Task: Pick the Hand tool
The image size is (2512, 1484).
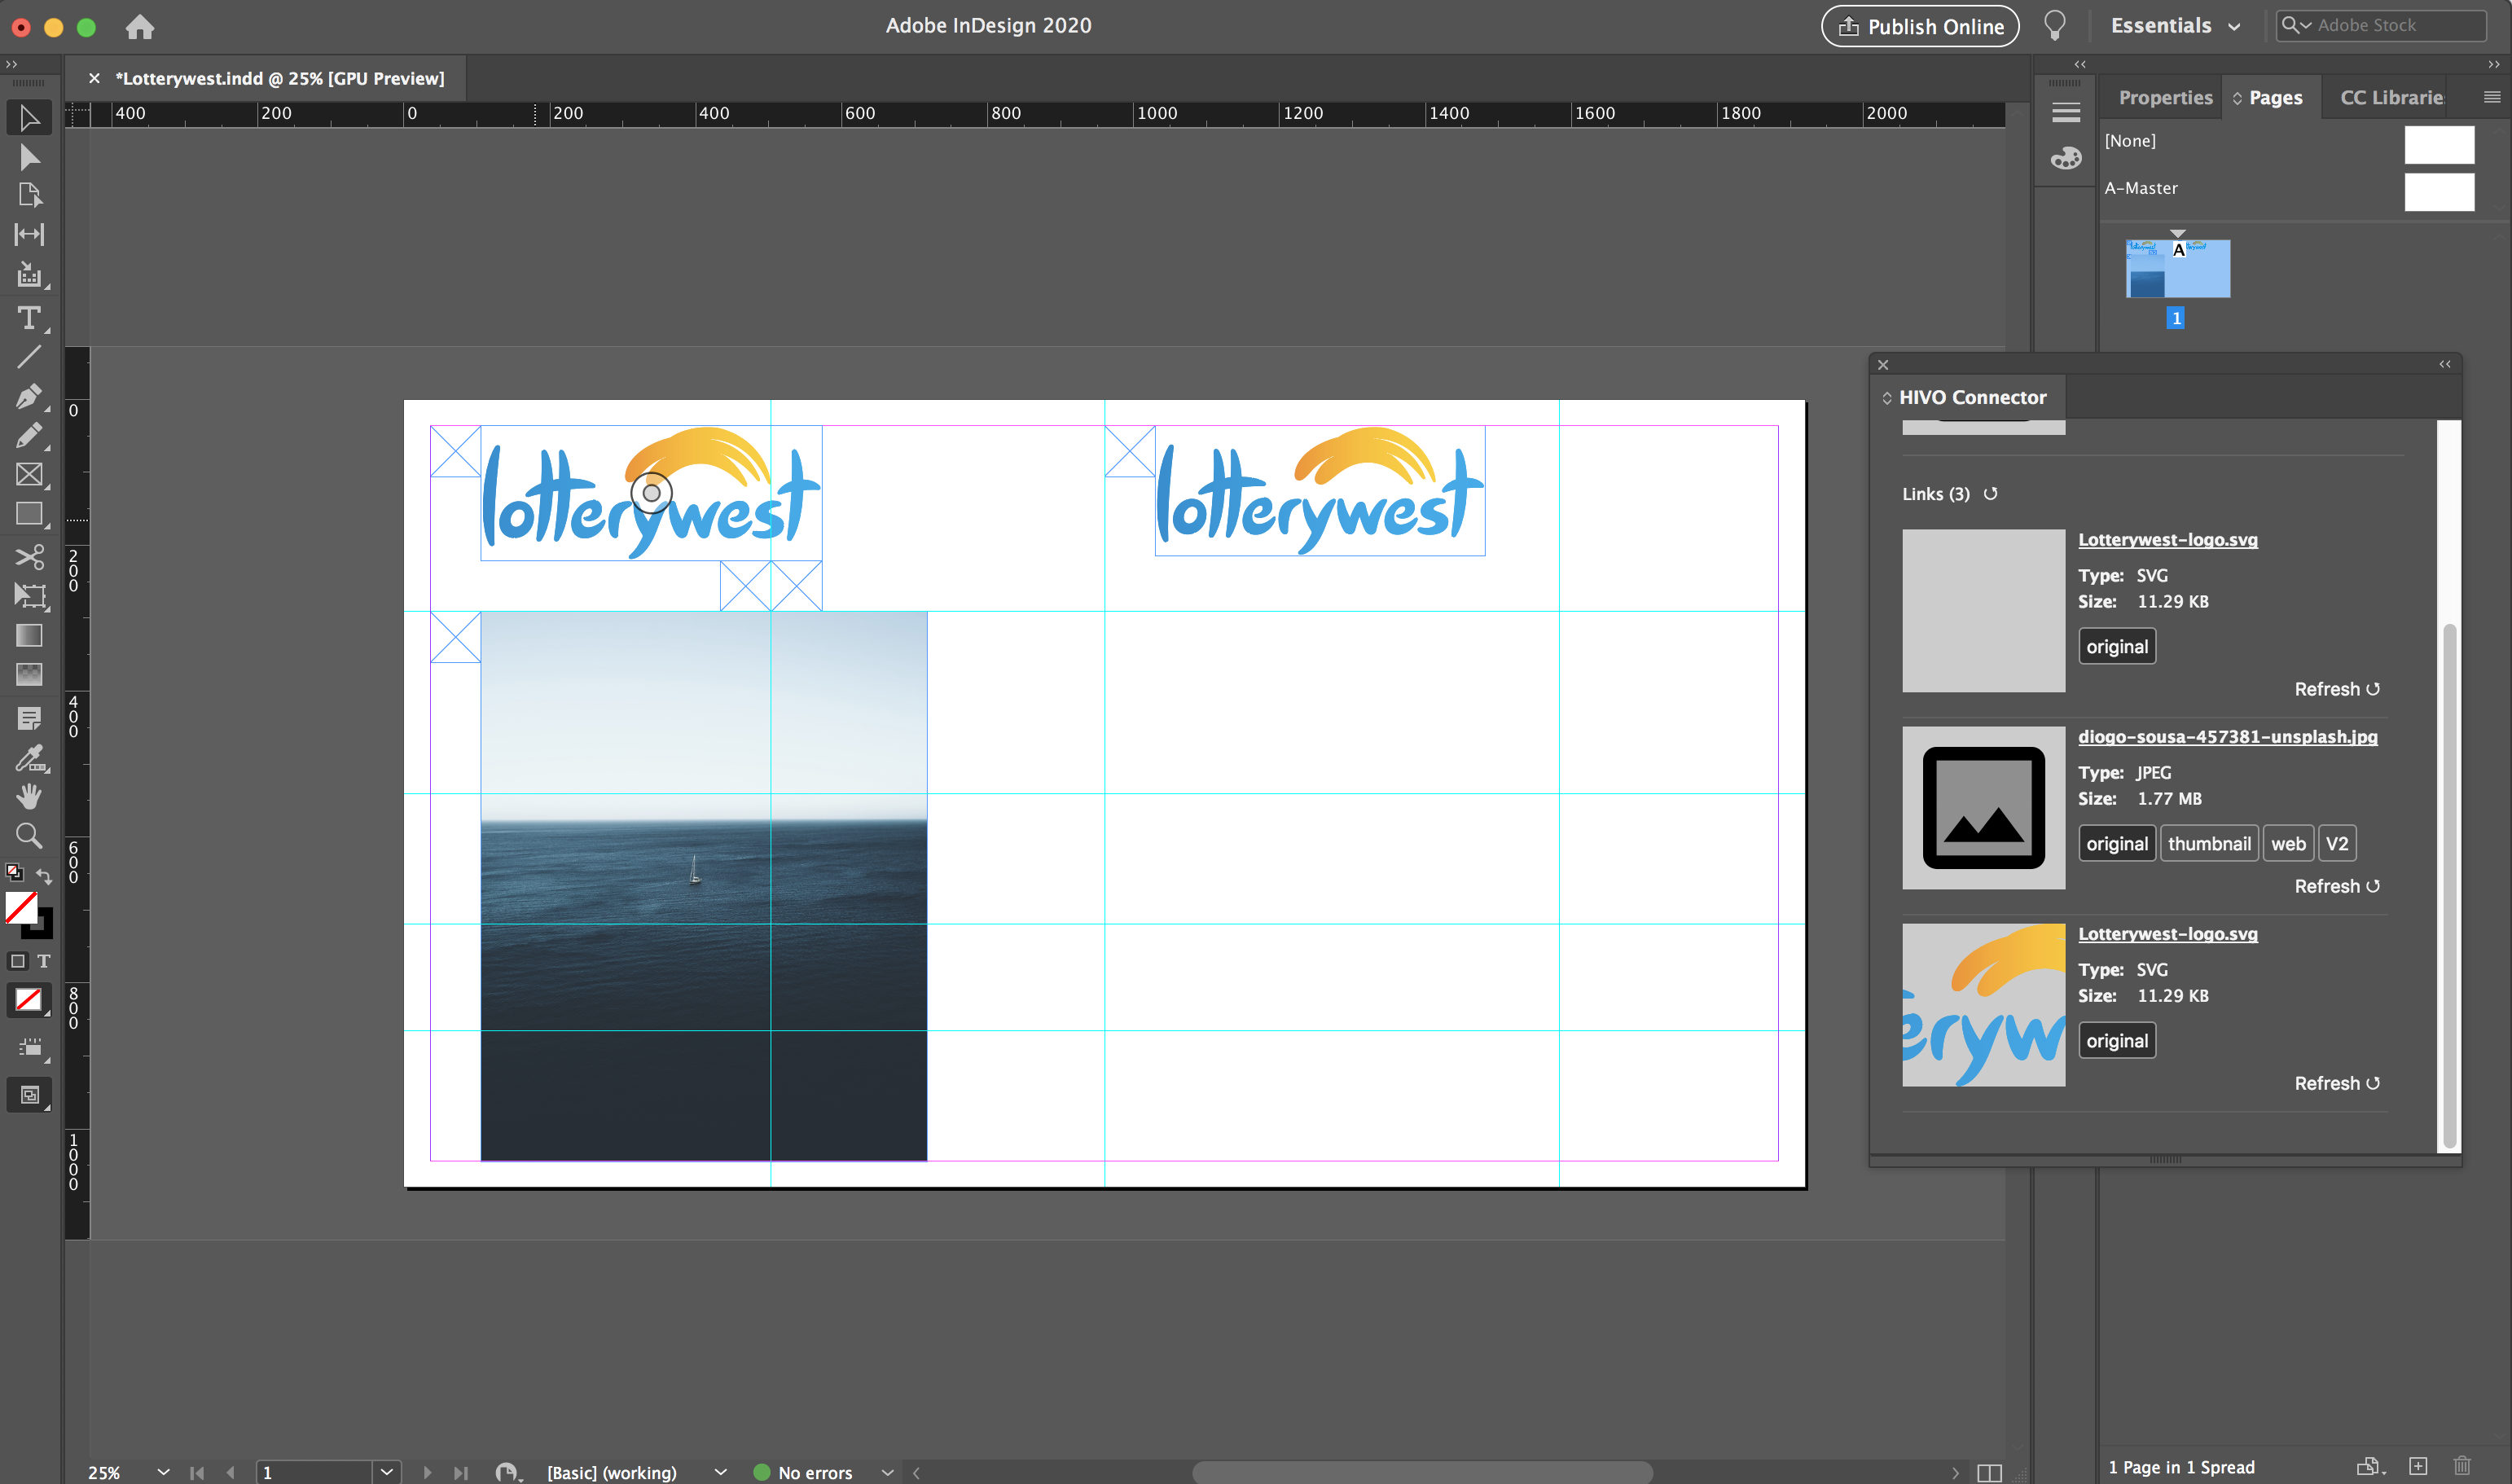Action: pos(29,796)
